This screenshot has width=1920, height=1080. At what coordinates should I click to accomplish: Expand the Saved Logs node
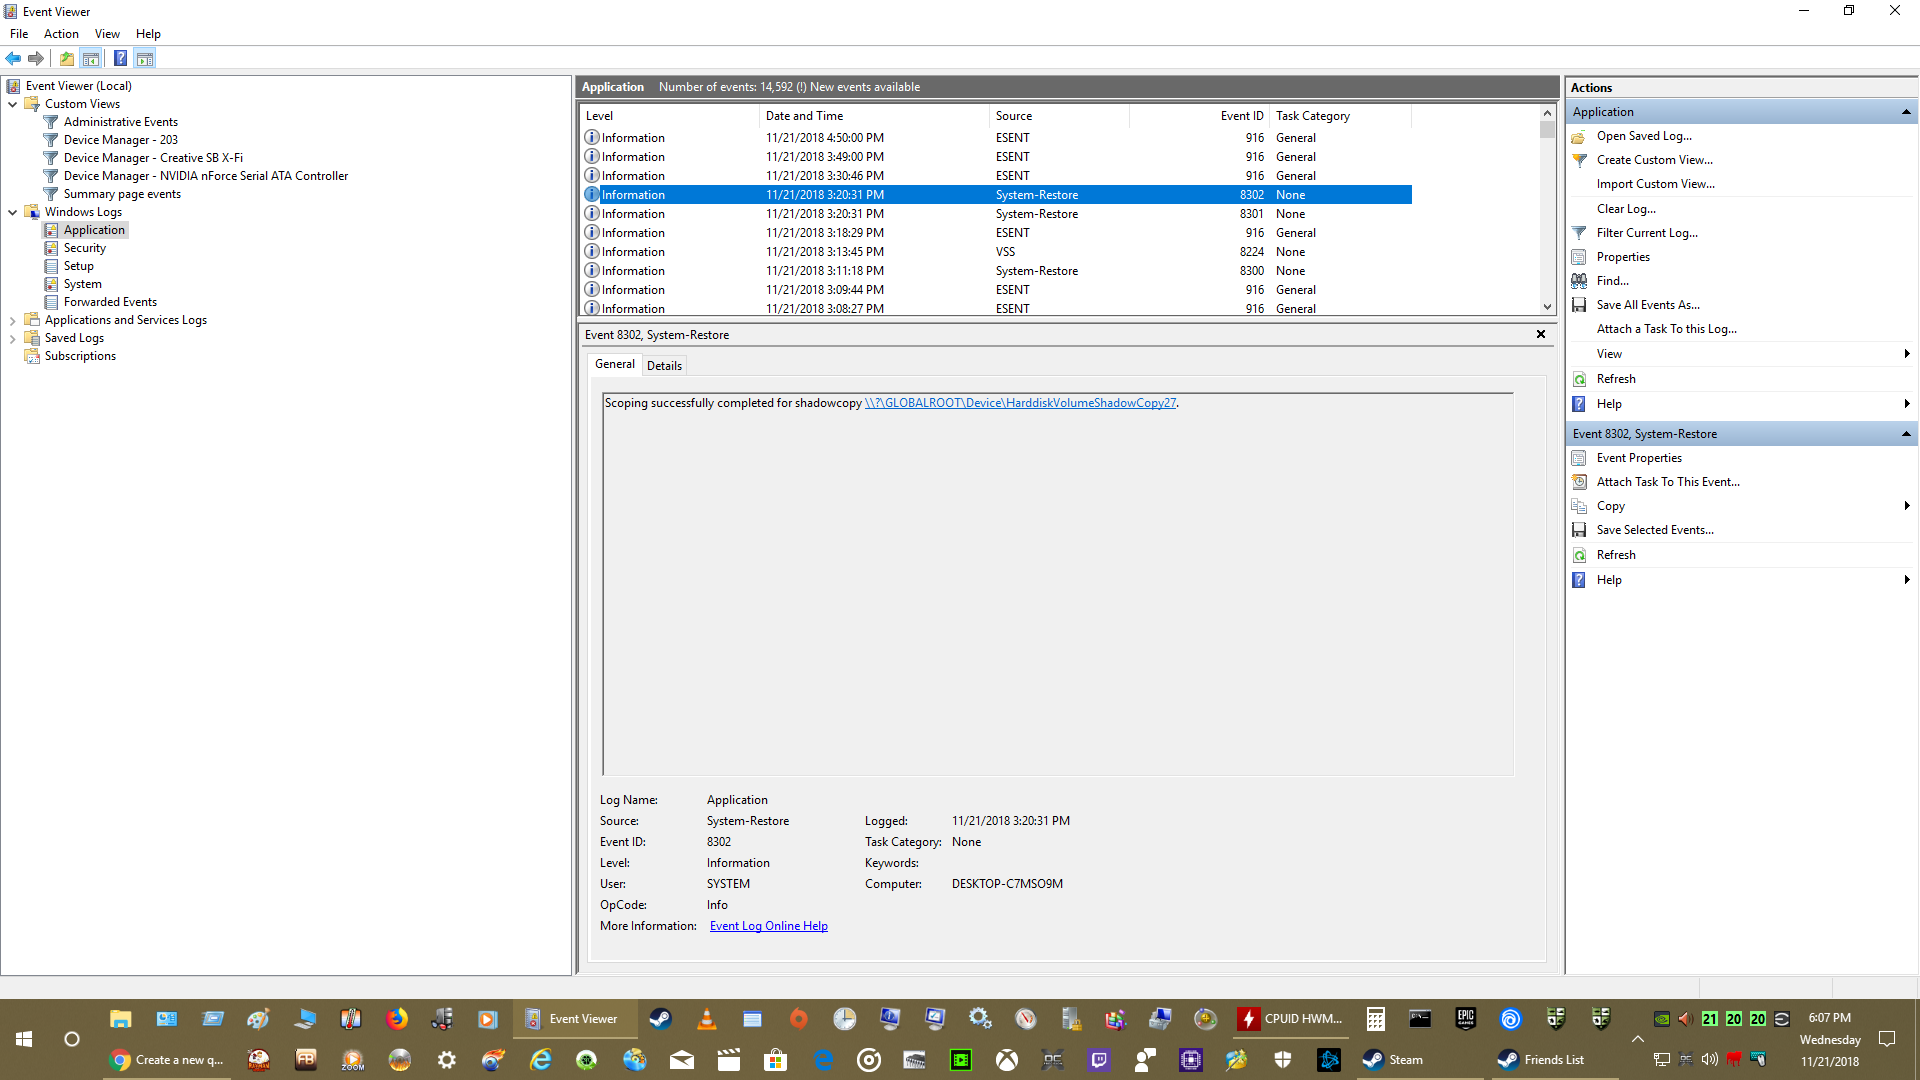coord(12,338)
